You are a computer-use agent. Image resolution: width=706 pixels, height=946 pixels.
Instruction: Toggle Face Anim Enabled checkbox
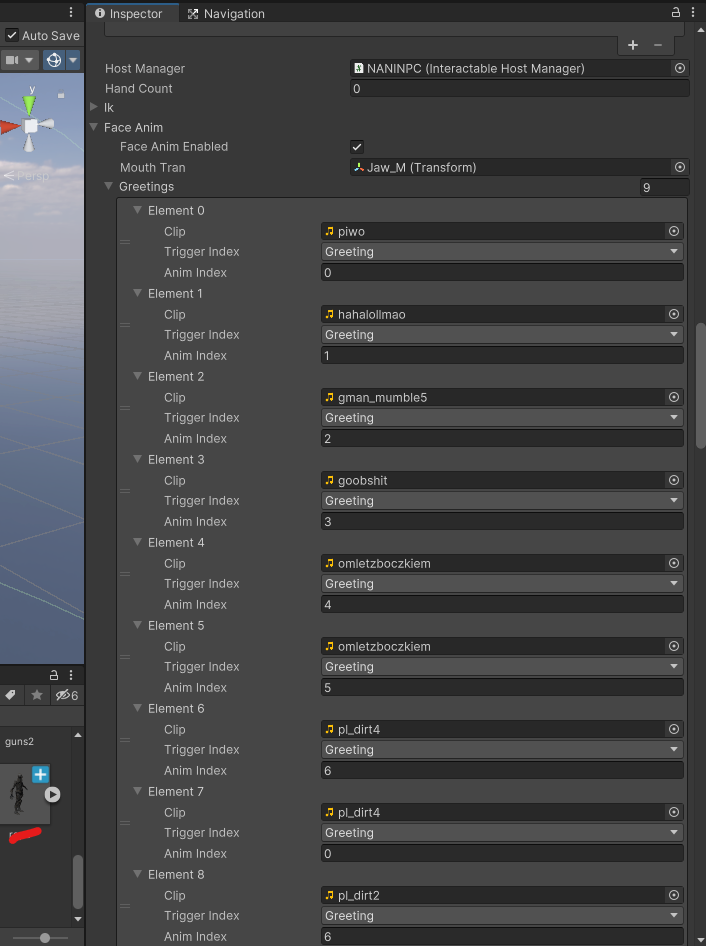[x=357, y=147]
